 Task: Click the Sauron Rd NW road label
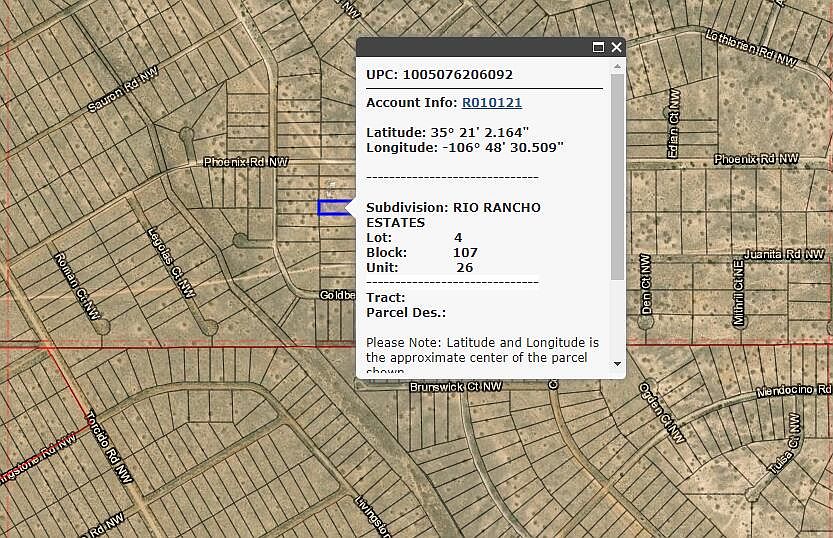122,90
